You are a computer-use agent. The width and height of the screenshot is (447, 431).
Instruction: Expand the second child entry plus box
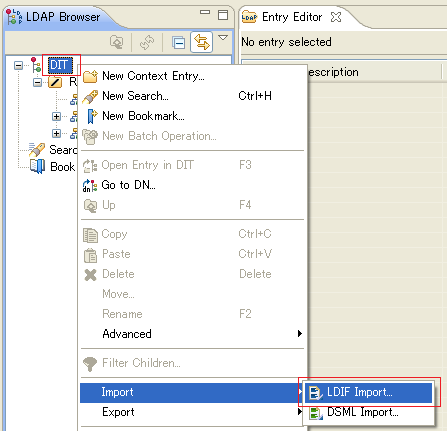[56, 116]
